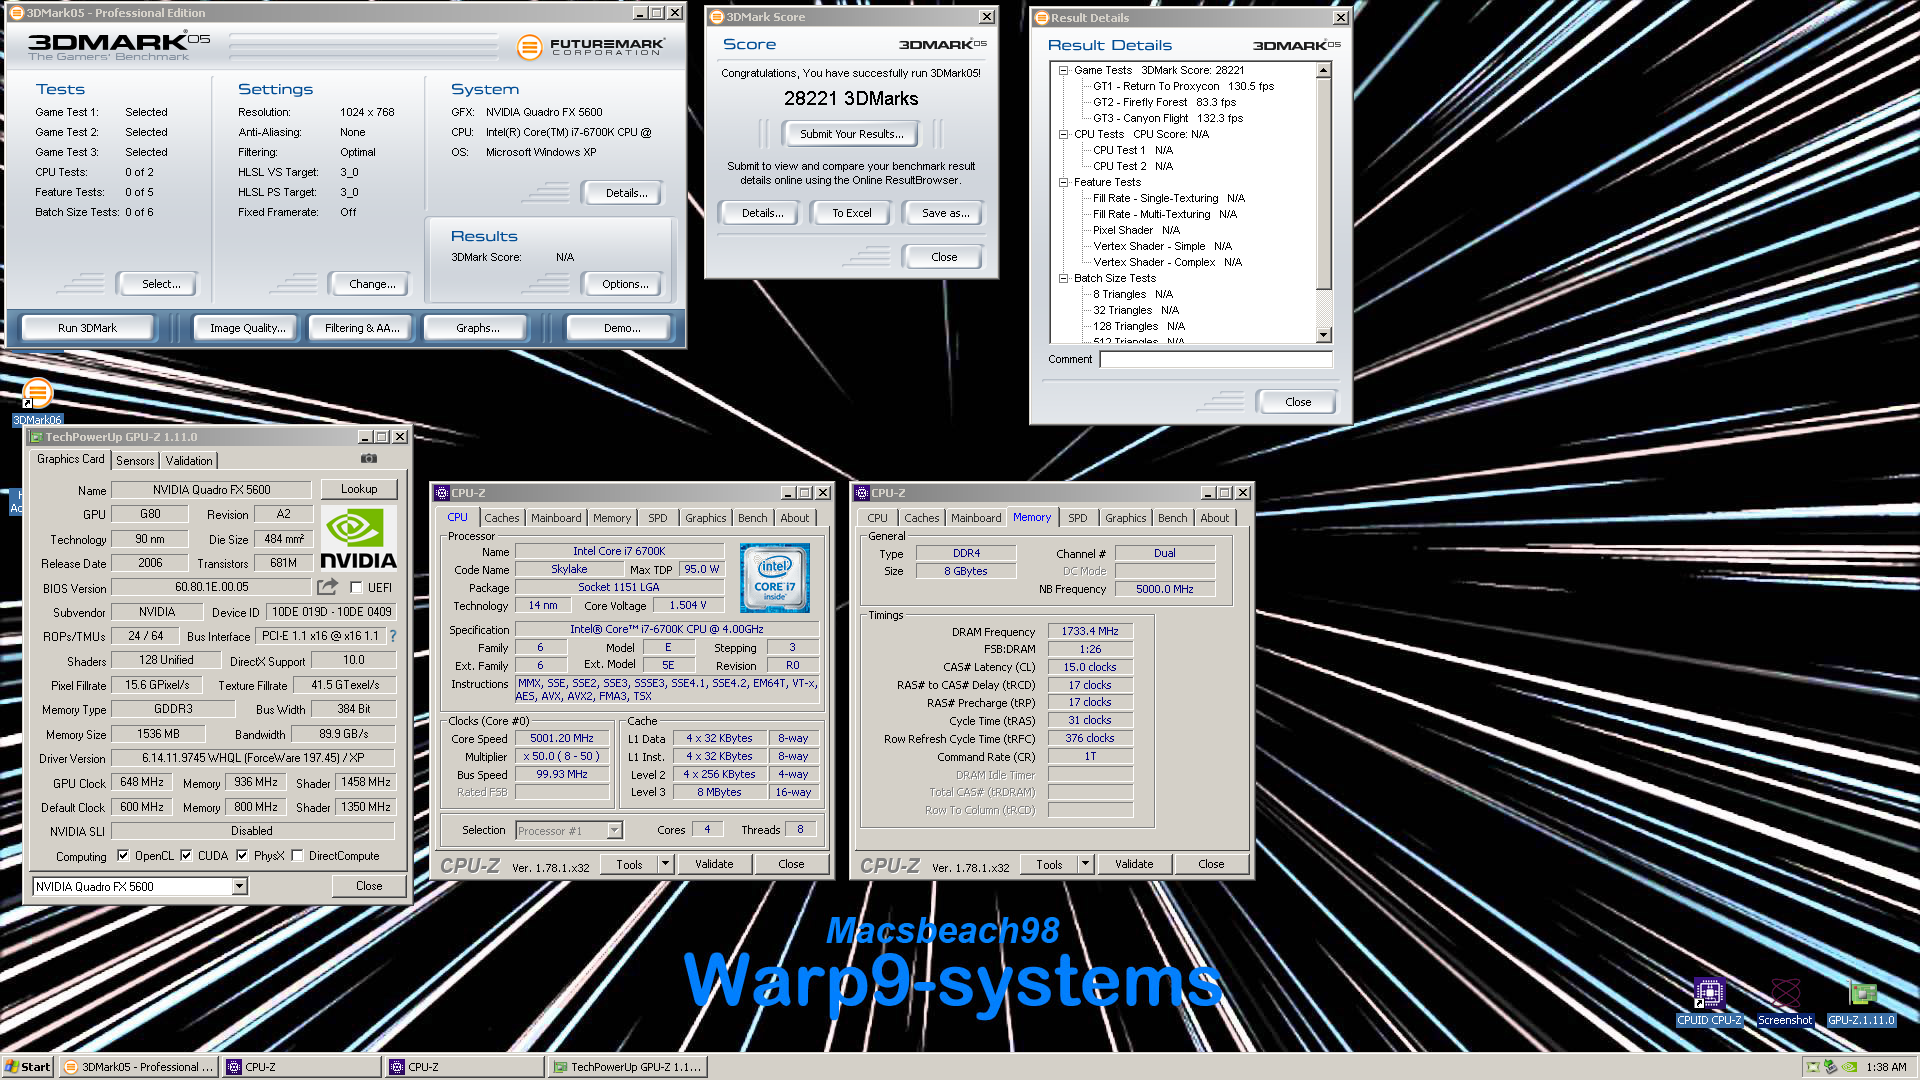
Task: Collapse the Game Tests tree node
Action: (1064, 71)
